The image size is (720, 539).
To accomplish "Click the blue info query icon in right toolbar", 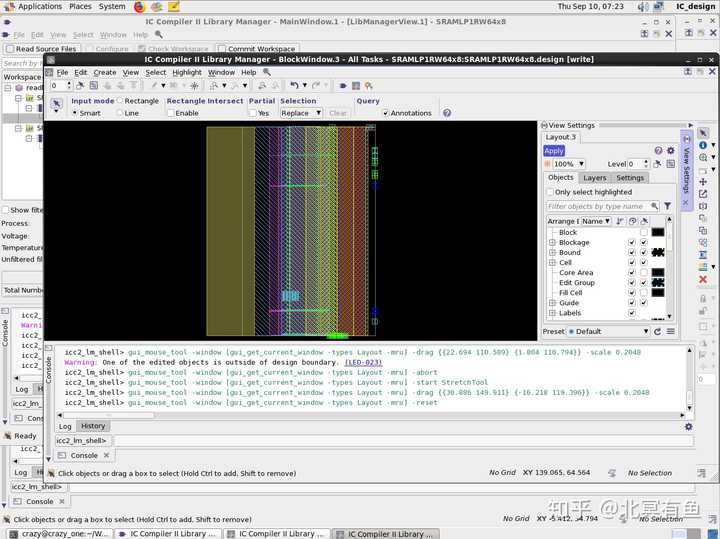I will pos(703,145).
